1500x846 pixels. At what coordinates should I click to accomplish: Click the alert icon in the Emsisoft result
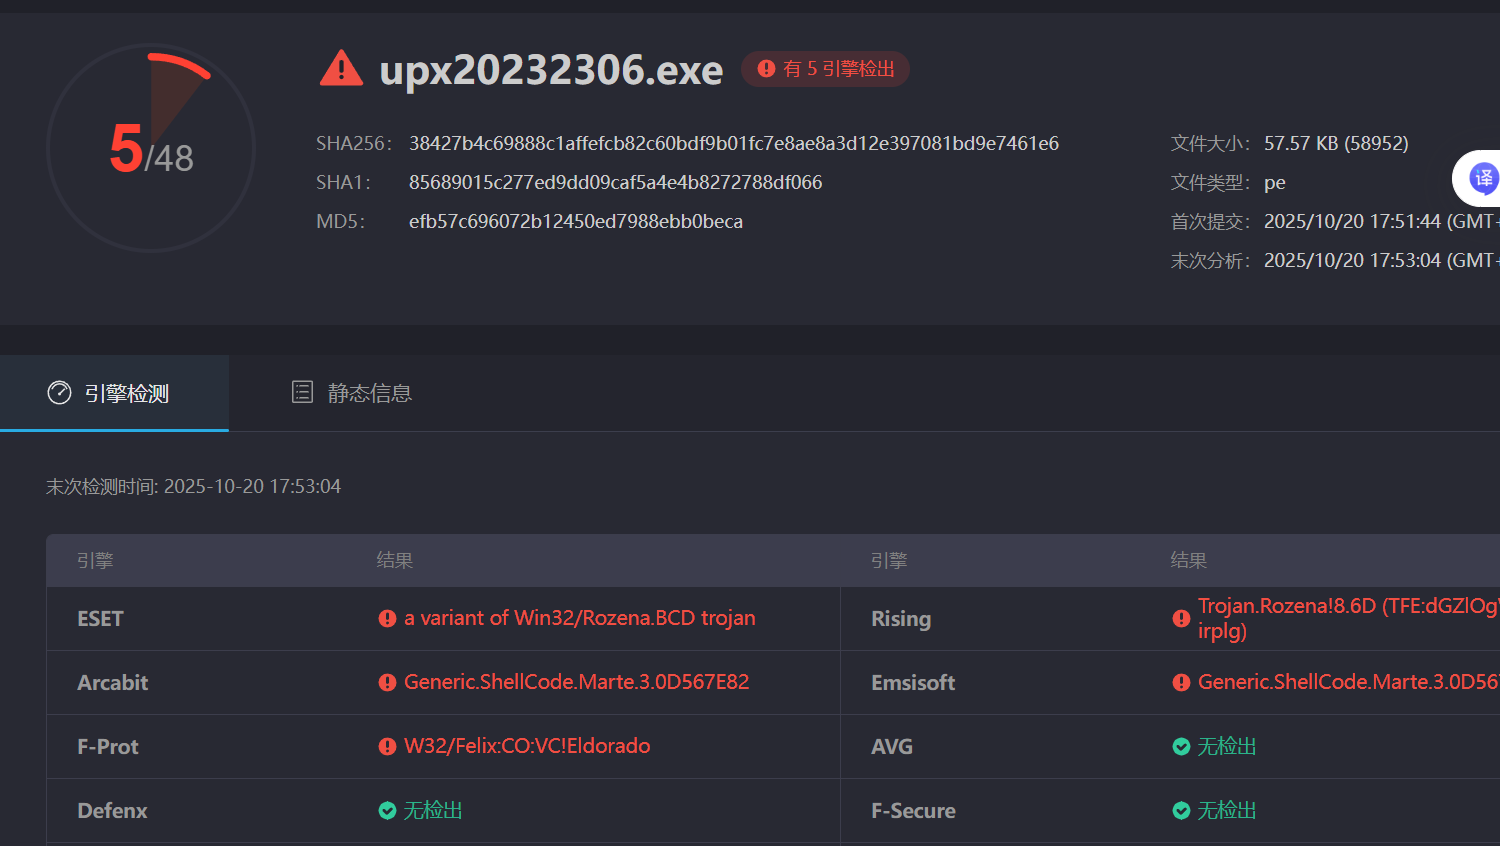tap(1181, 683)
